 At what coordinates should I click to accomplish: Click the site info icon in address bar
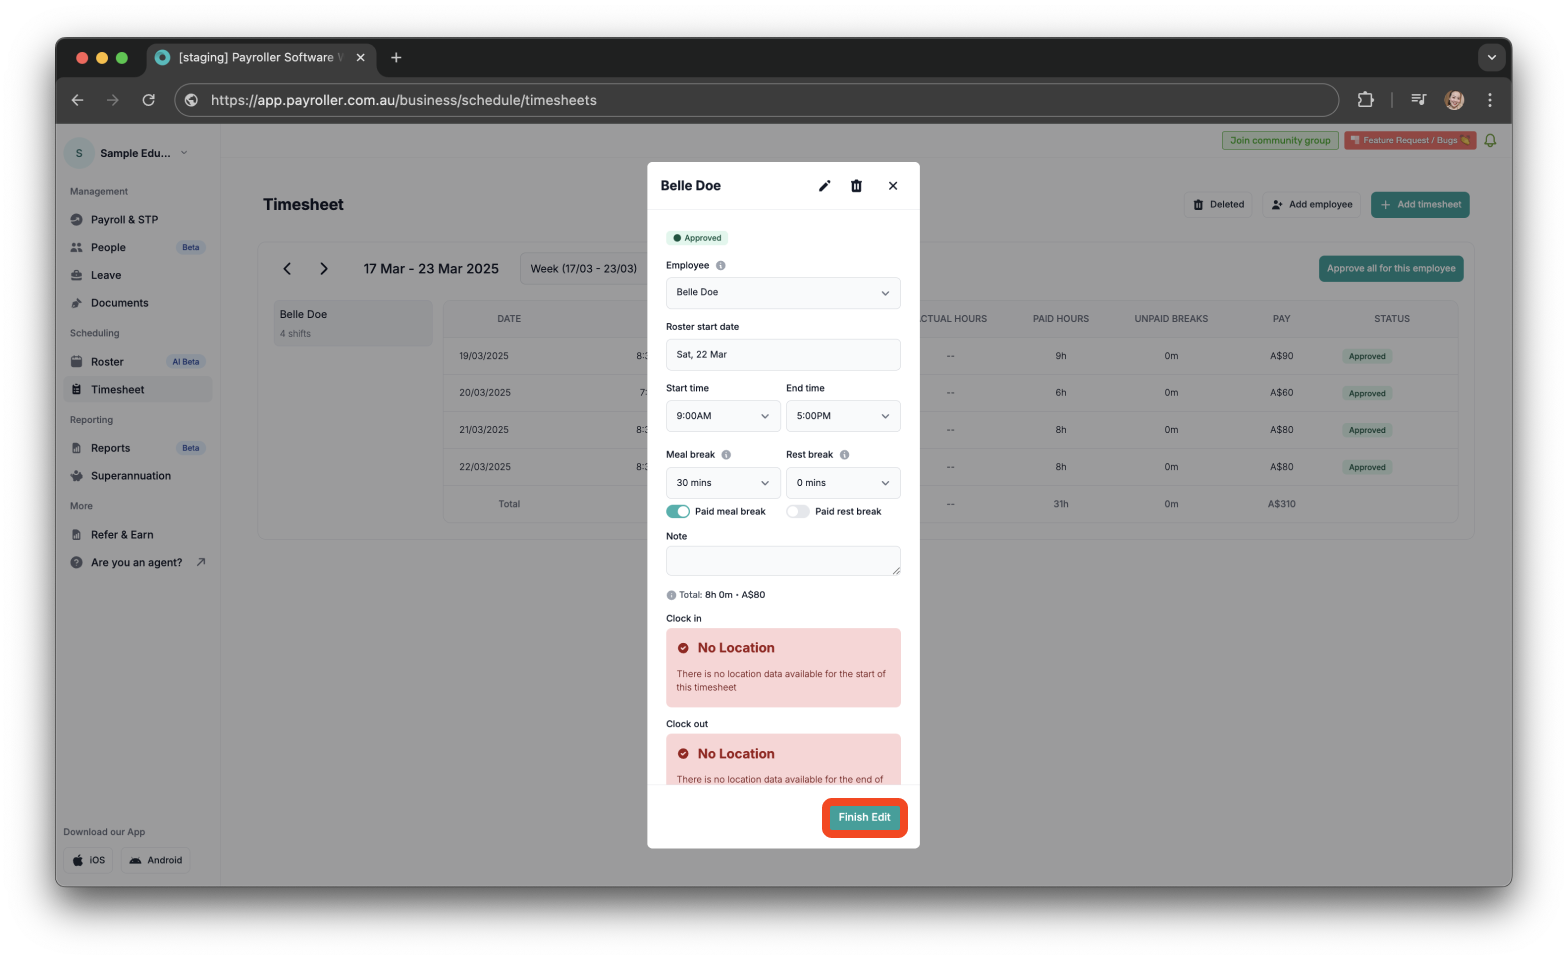click(x=192, y=100)
